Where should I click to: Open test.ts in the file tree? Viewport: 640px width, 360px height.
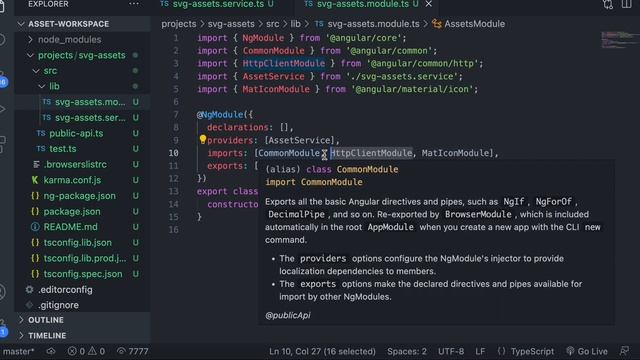tap(62, 149)
